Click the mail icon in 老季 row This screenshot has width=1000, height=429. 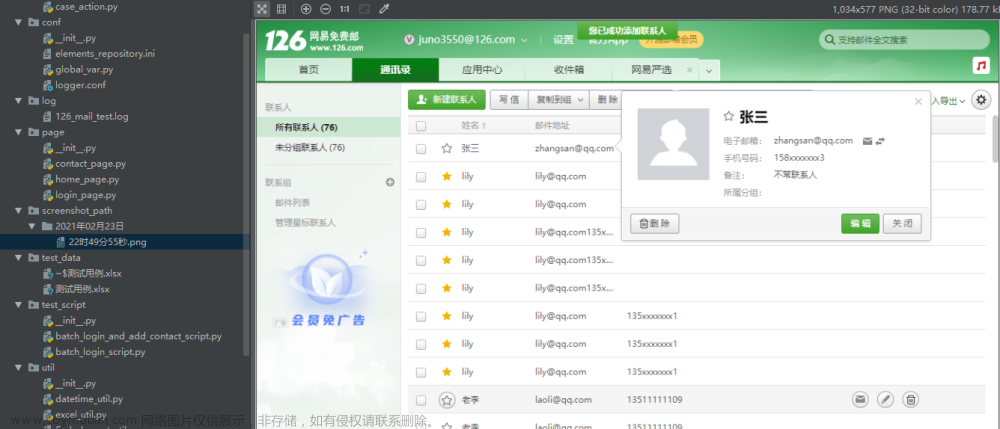tap(860, 400)
